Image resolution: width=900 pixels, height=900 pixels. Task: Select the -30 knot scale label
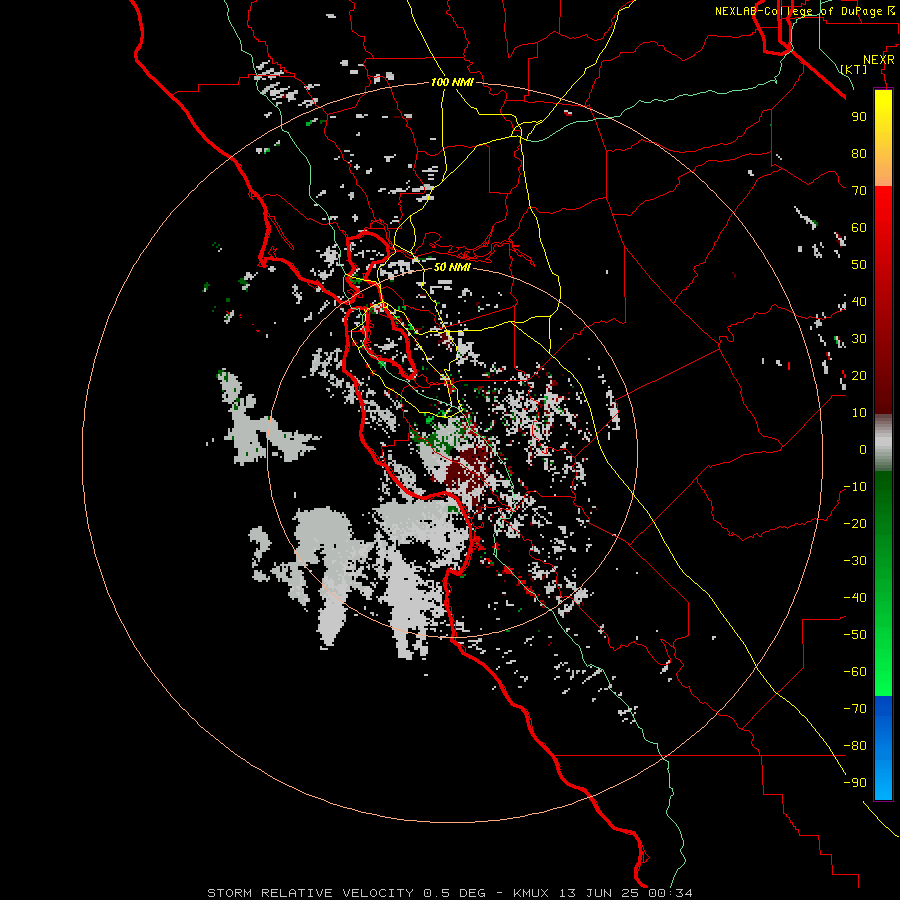855,561
